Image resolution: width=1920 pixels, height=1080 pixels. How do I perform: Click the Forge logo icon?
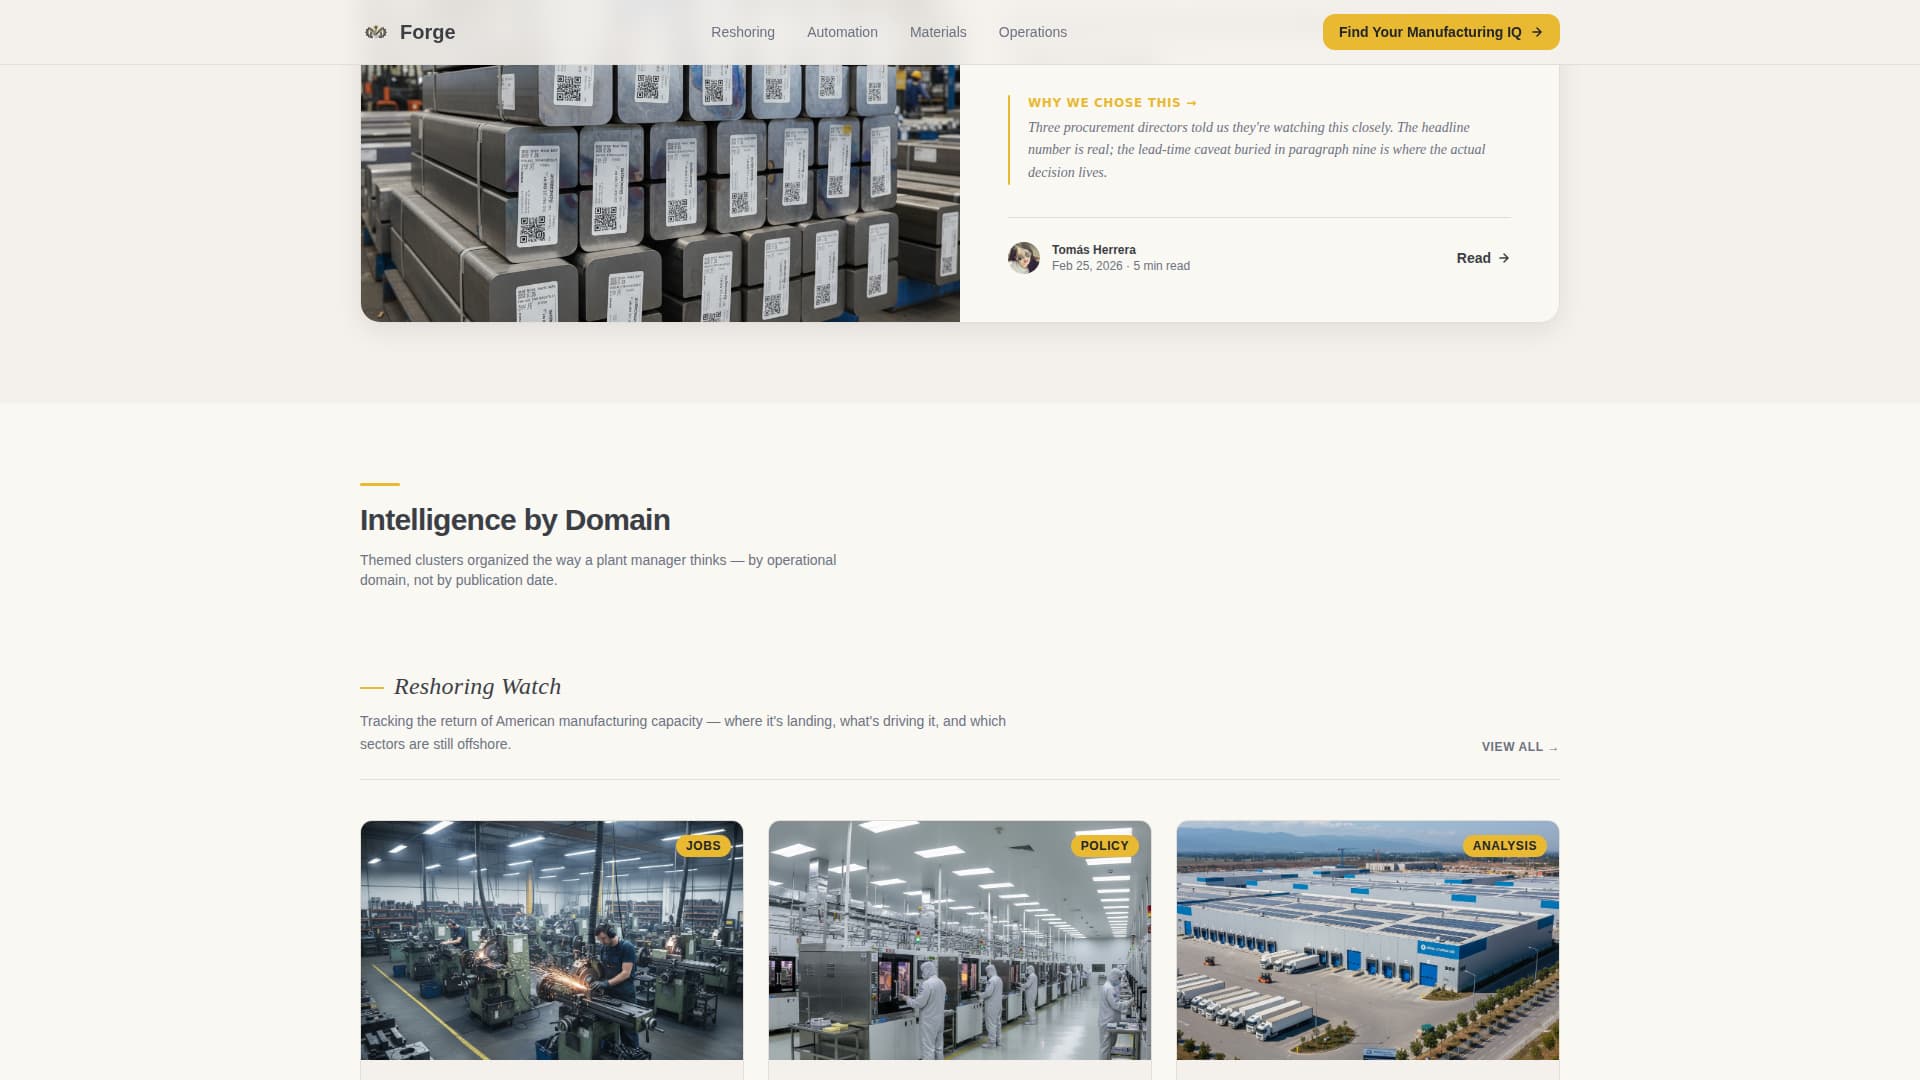(376, 32)
